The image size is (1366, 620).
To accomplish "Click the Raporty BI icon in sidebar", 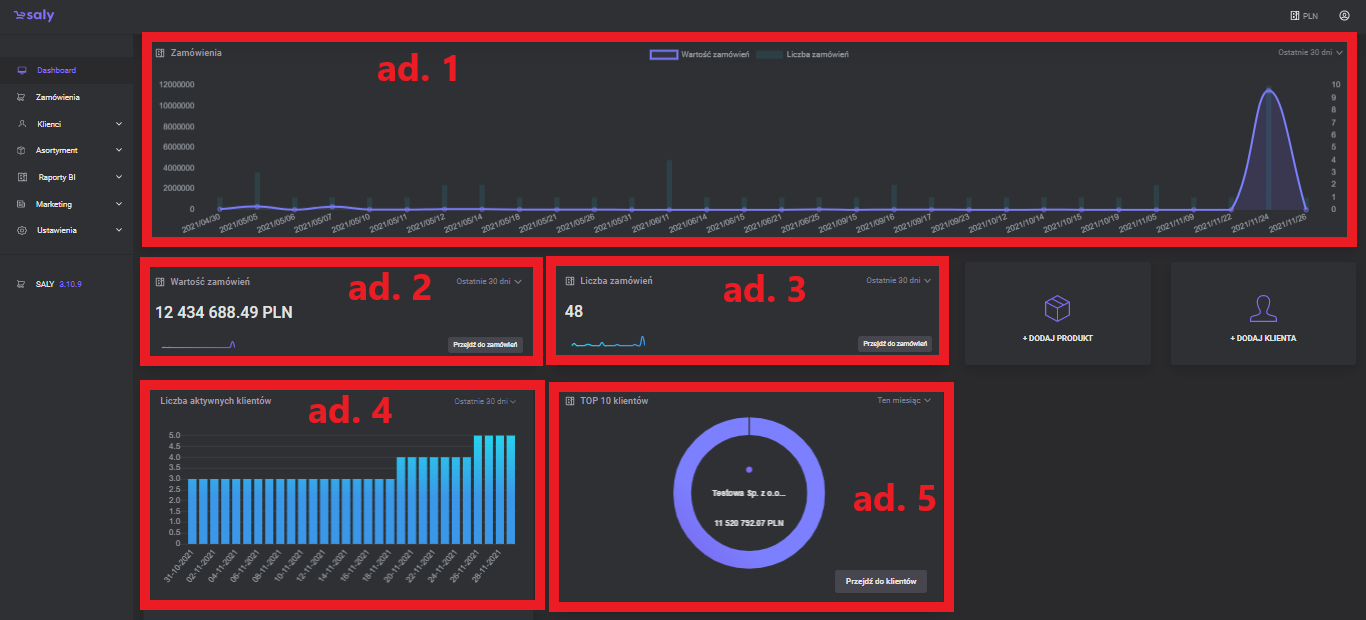I will point(22,177).
